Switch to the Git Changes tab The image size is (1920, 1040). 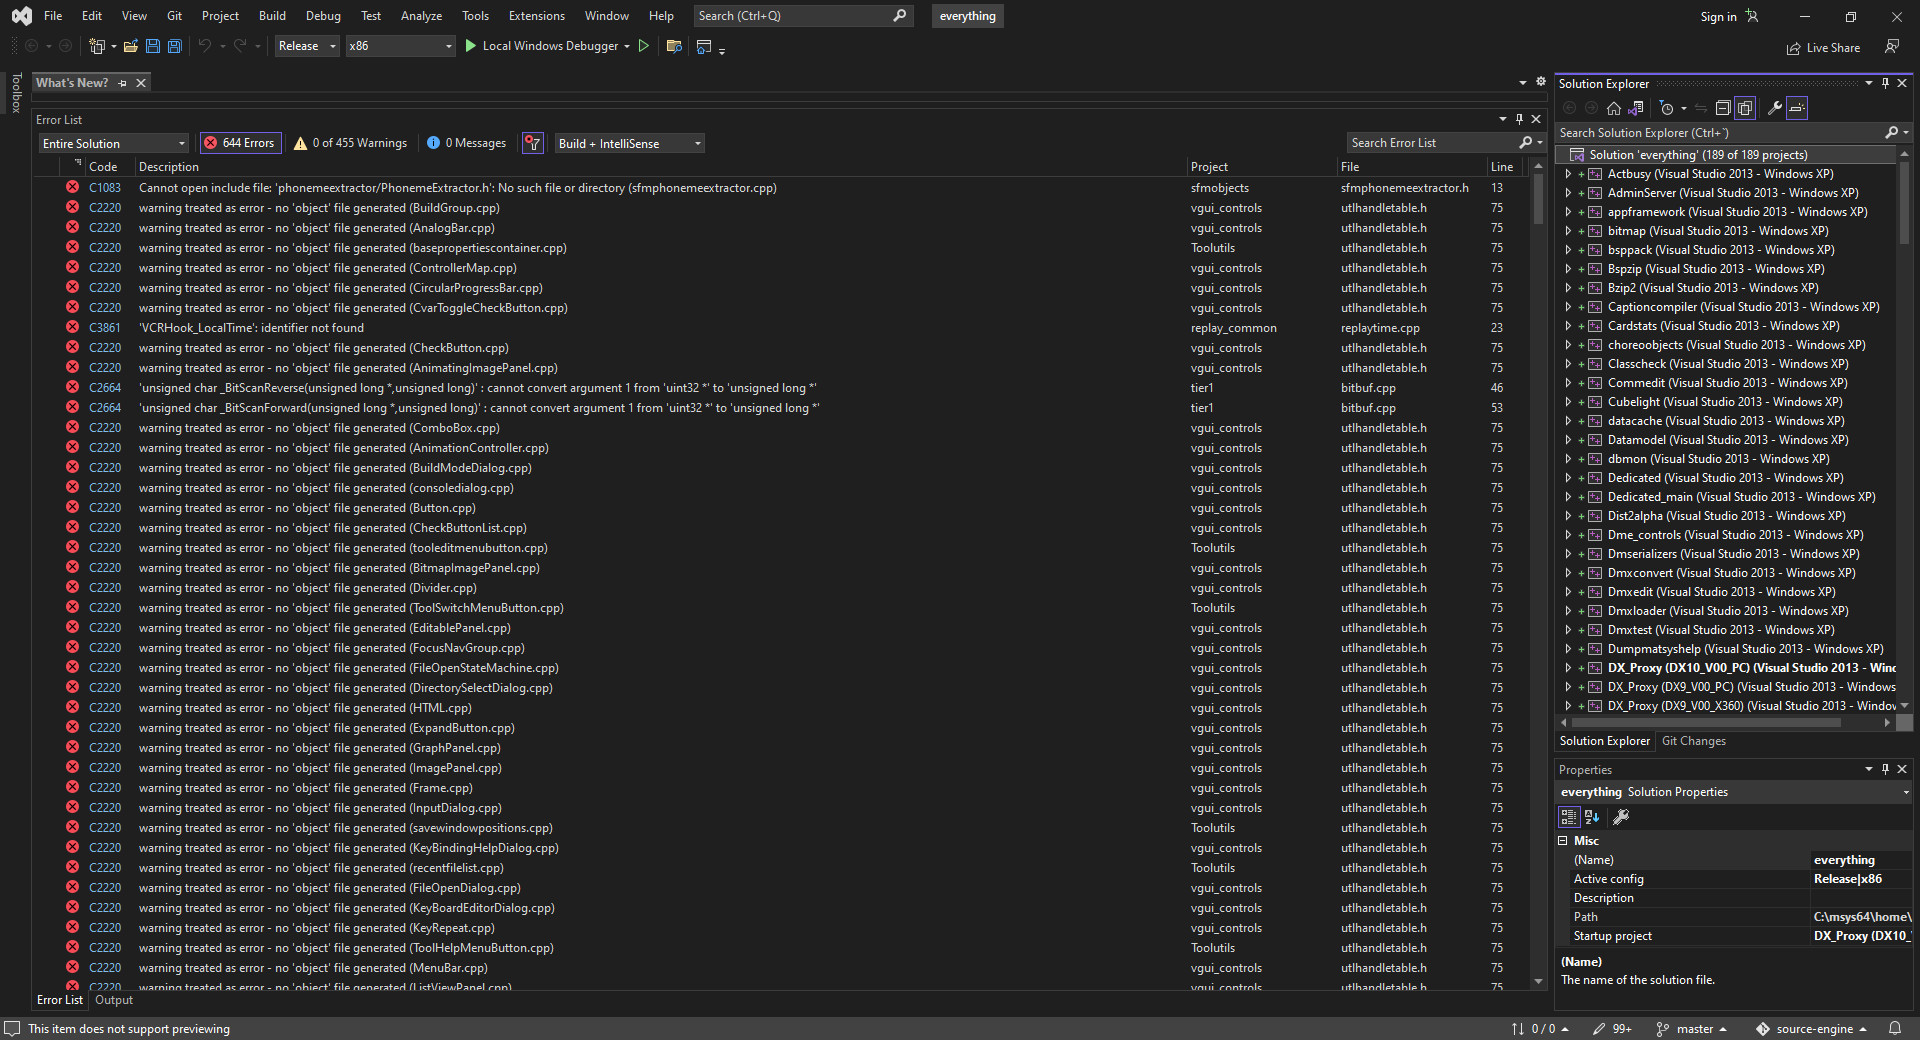coord(1693,740)
